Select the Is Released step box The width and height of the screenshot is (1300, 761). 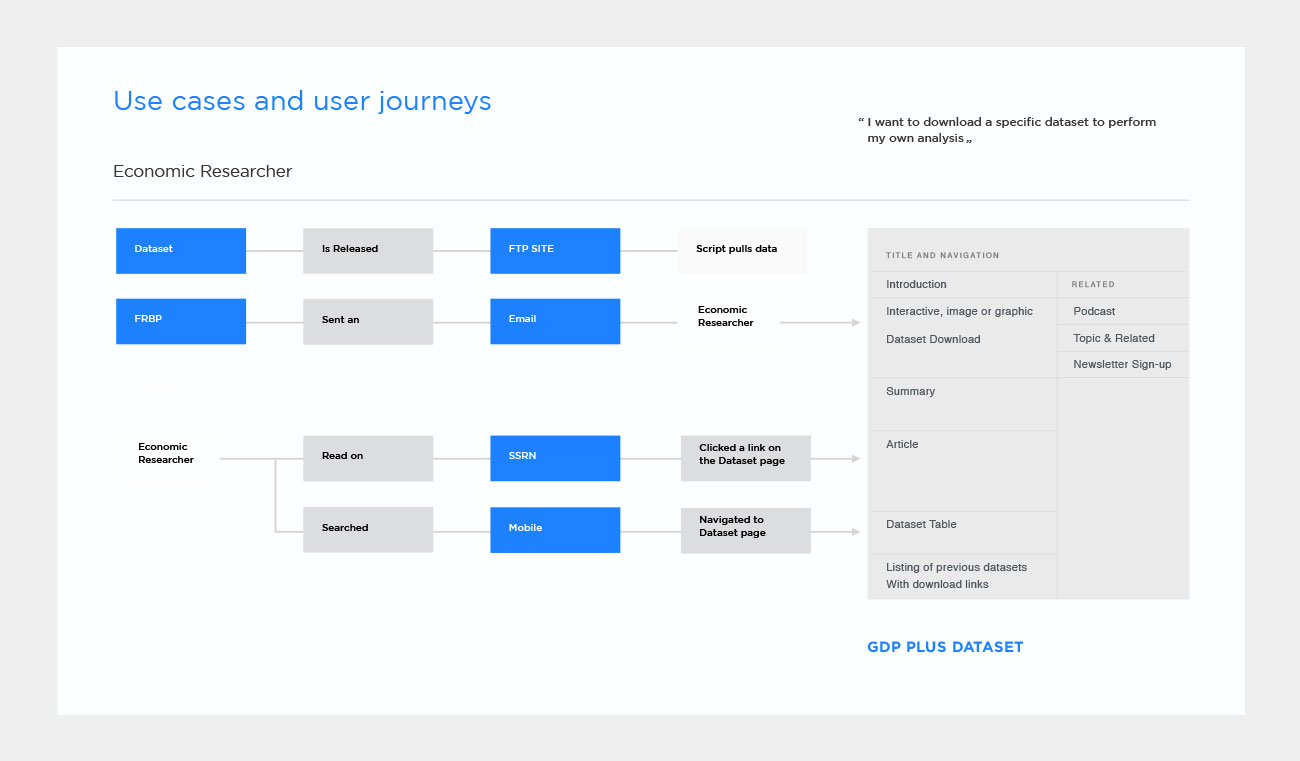pyautogui.click(x=368, y=250)
